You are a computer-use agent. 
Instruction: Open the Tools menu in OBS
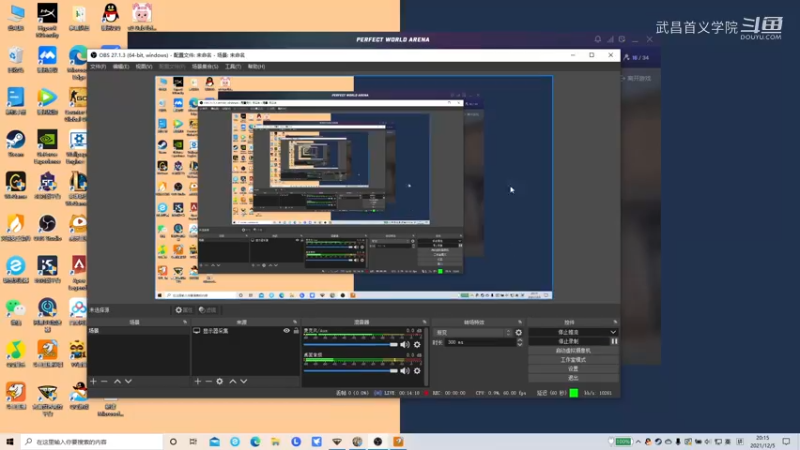(233, 67)
